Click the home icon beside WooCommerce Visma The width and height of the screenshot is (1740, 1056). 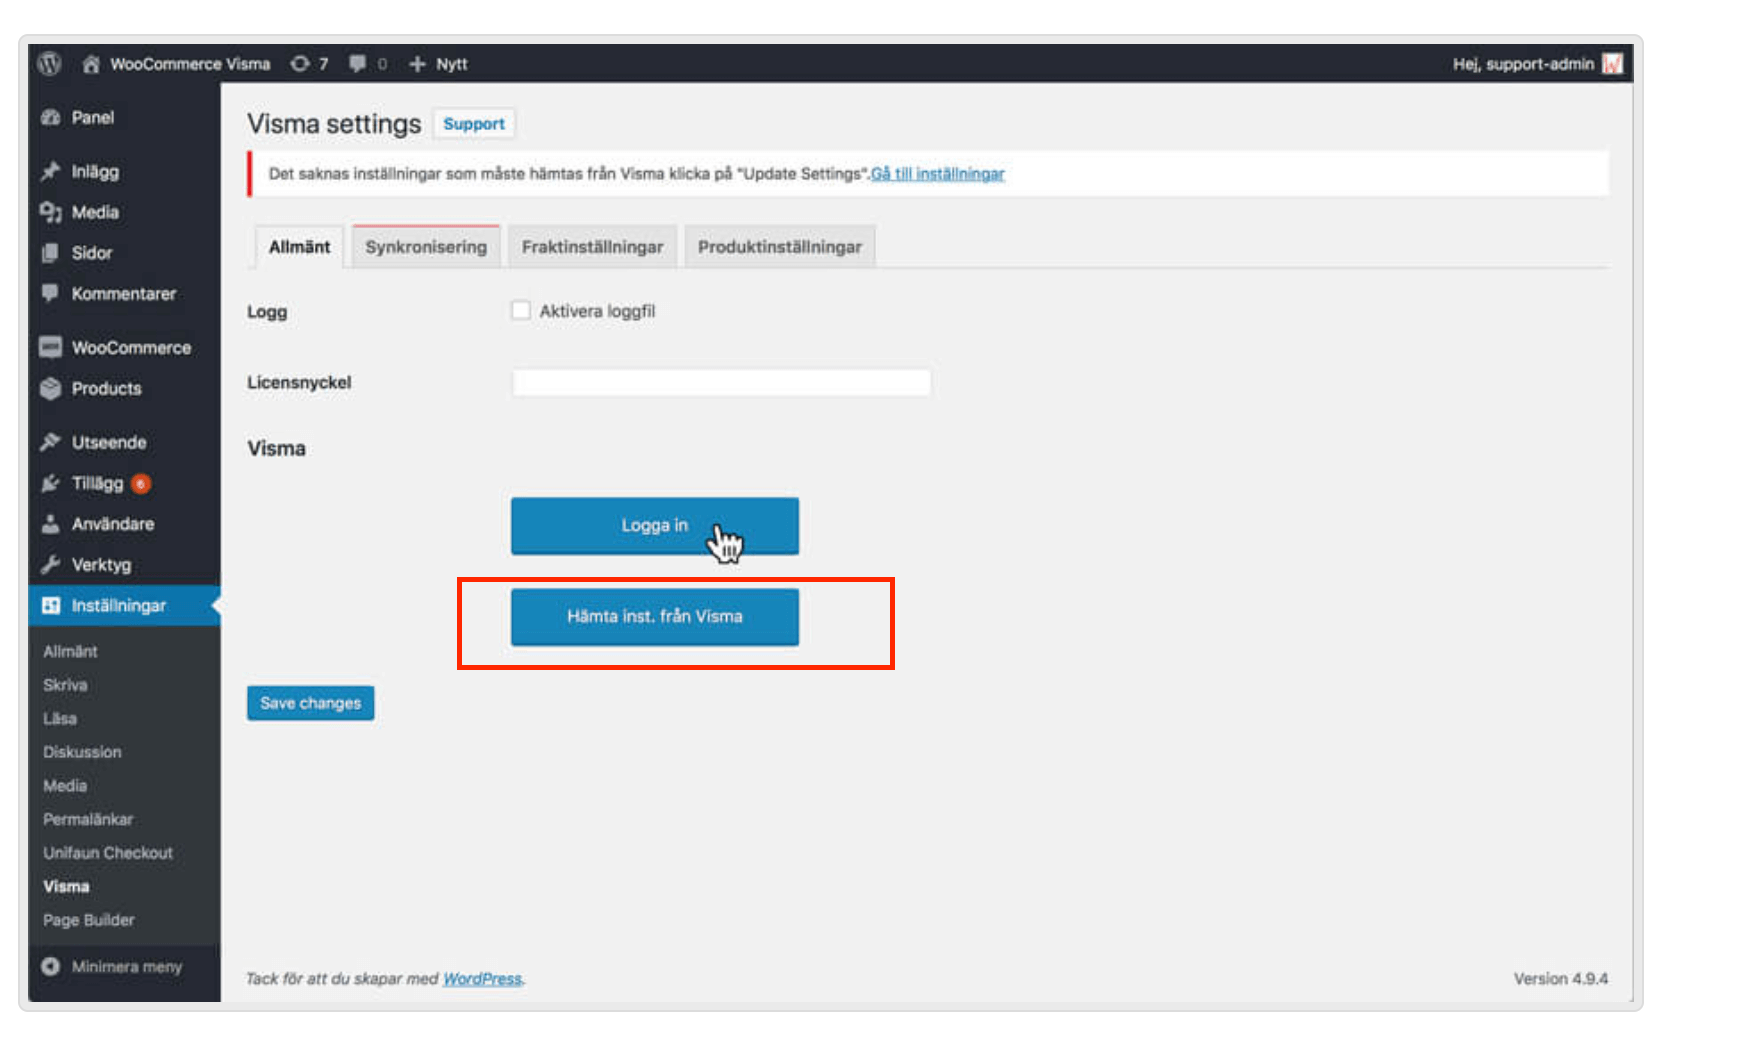(91, 64)
